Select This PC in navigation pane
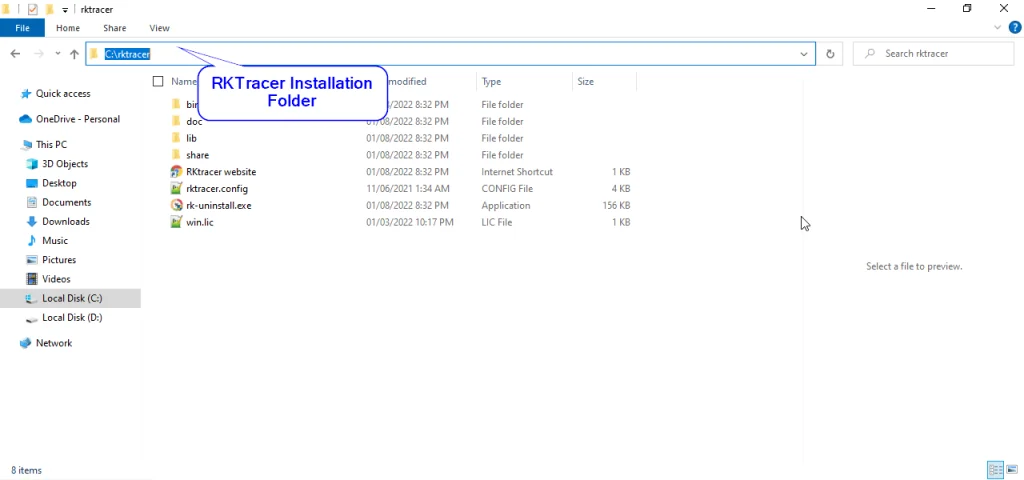The image size is (1024, 480). click(x=51, y=145)
